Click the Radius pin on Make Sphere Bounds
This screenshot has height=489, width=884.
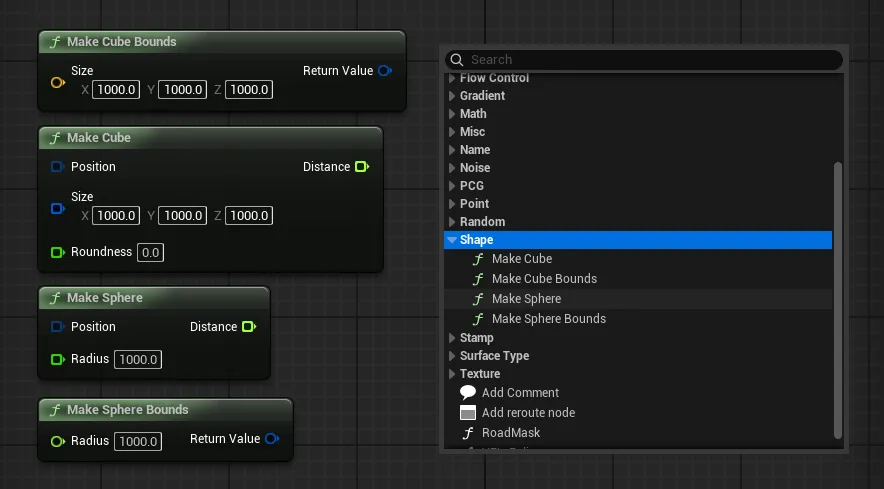coord(57,441)
